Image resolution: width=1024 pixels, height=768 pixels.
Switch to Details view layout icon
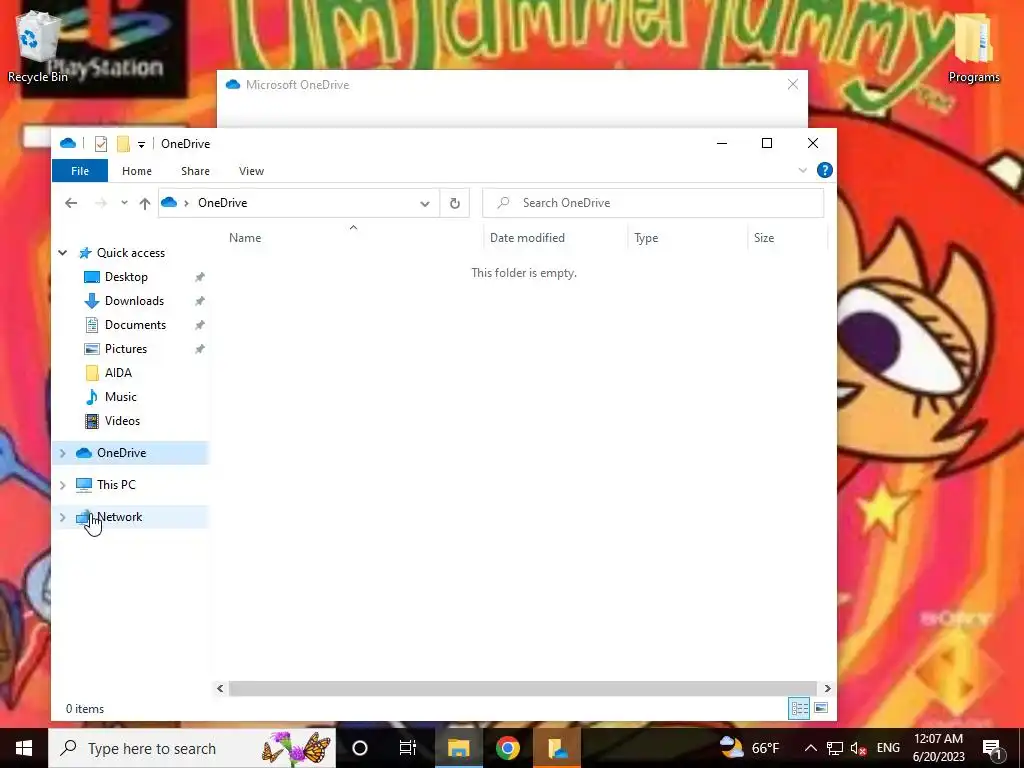[x=799, y=709]
